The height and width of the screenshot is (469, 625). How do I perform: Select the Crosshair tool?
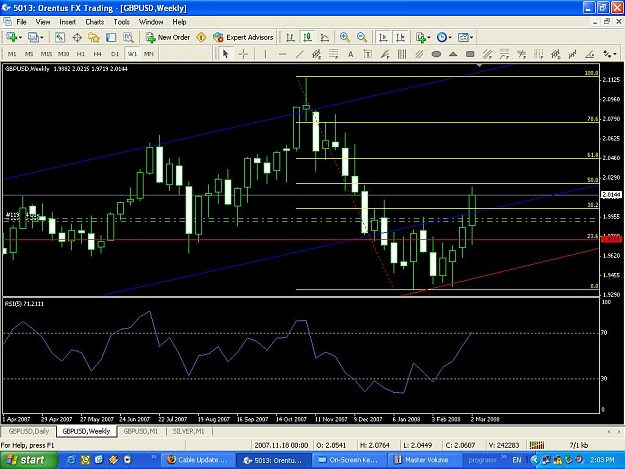pos(243,54)
